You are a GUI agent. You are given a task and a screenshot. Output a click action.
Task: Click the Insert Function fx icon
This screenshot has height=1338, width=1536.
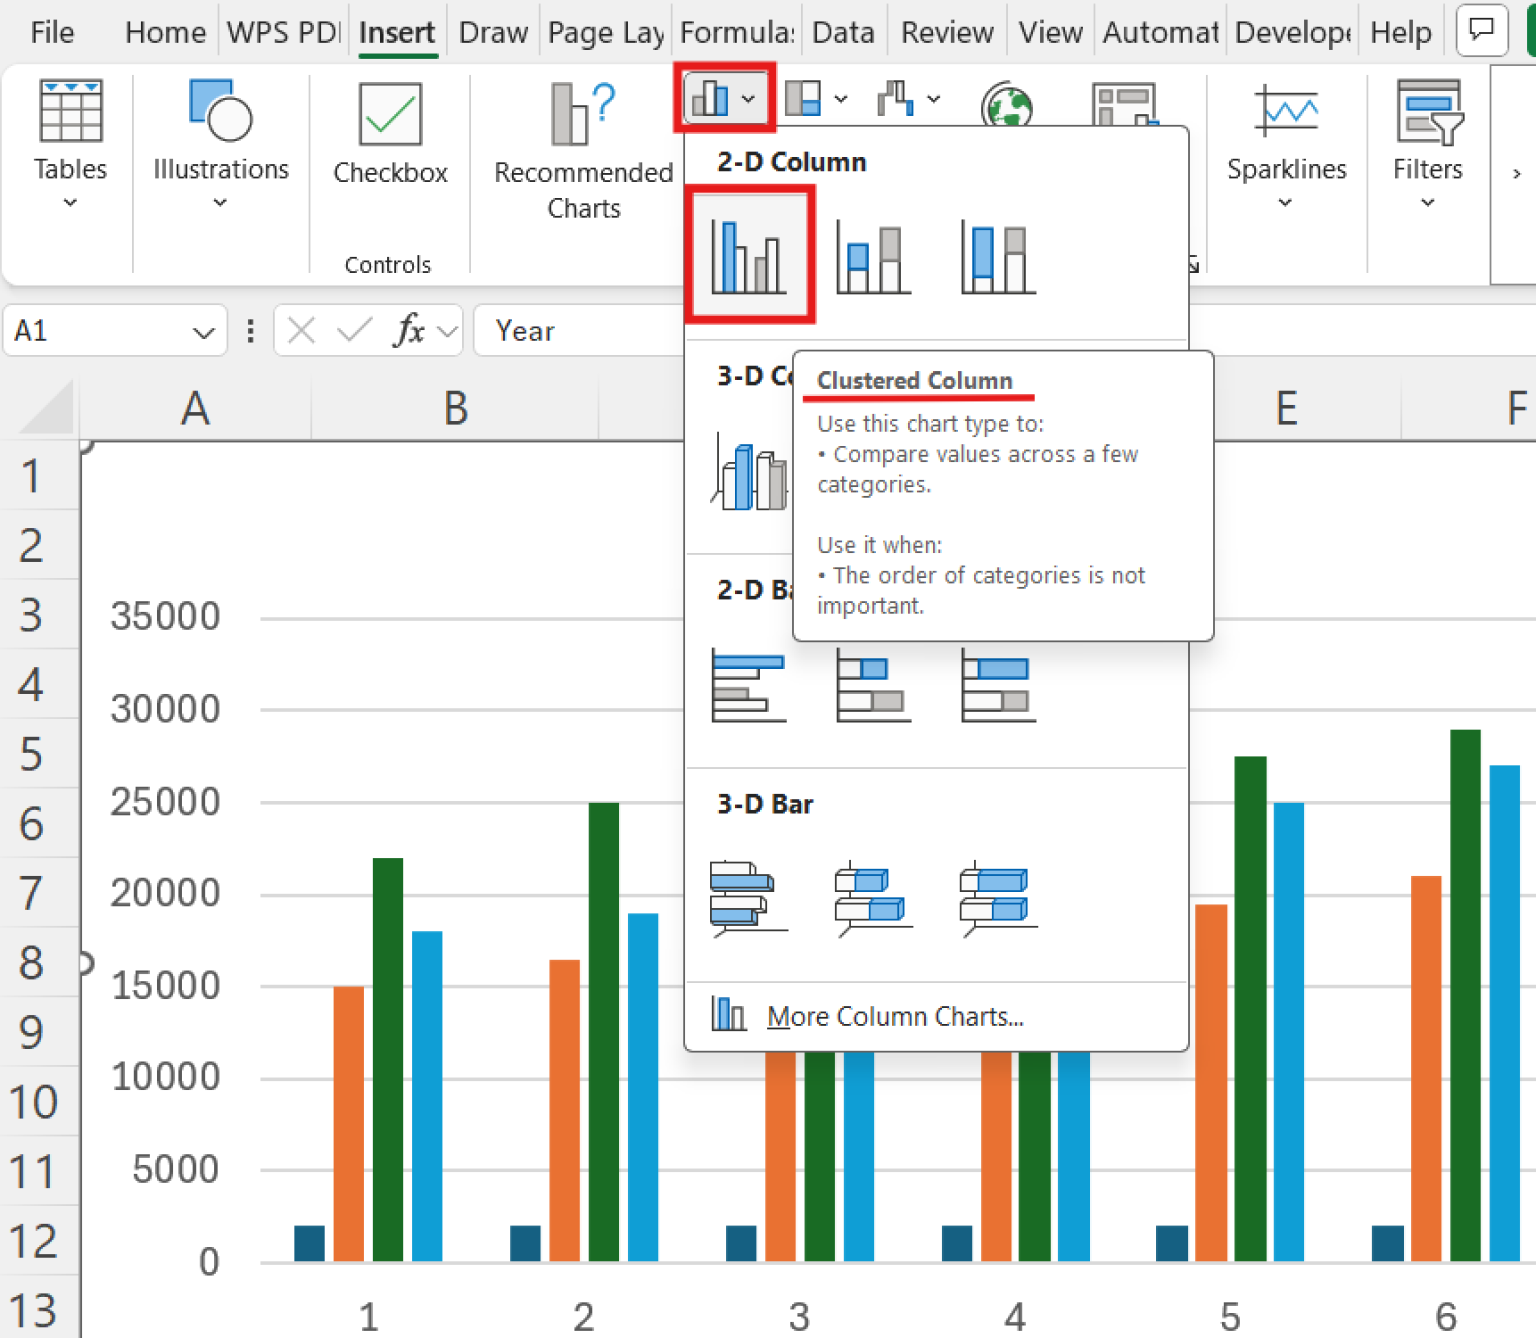[410, 330]
